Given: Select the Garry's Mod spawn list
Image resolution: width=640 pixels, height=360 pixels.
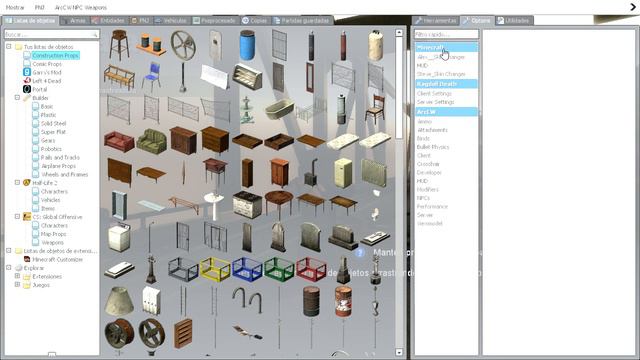Looking at the screenshot, I should pos(47,72).
